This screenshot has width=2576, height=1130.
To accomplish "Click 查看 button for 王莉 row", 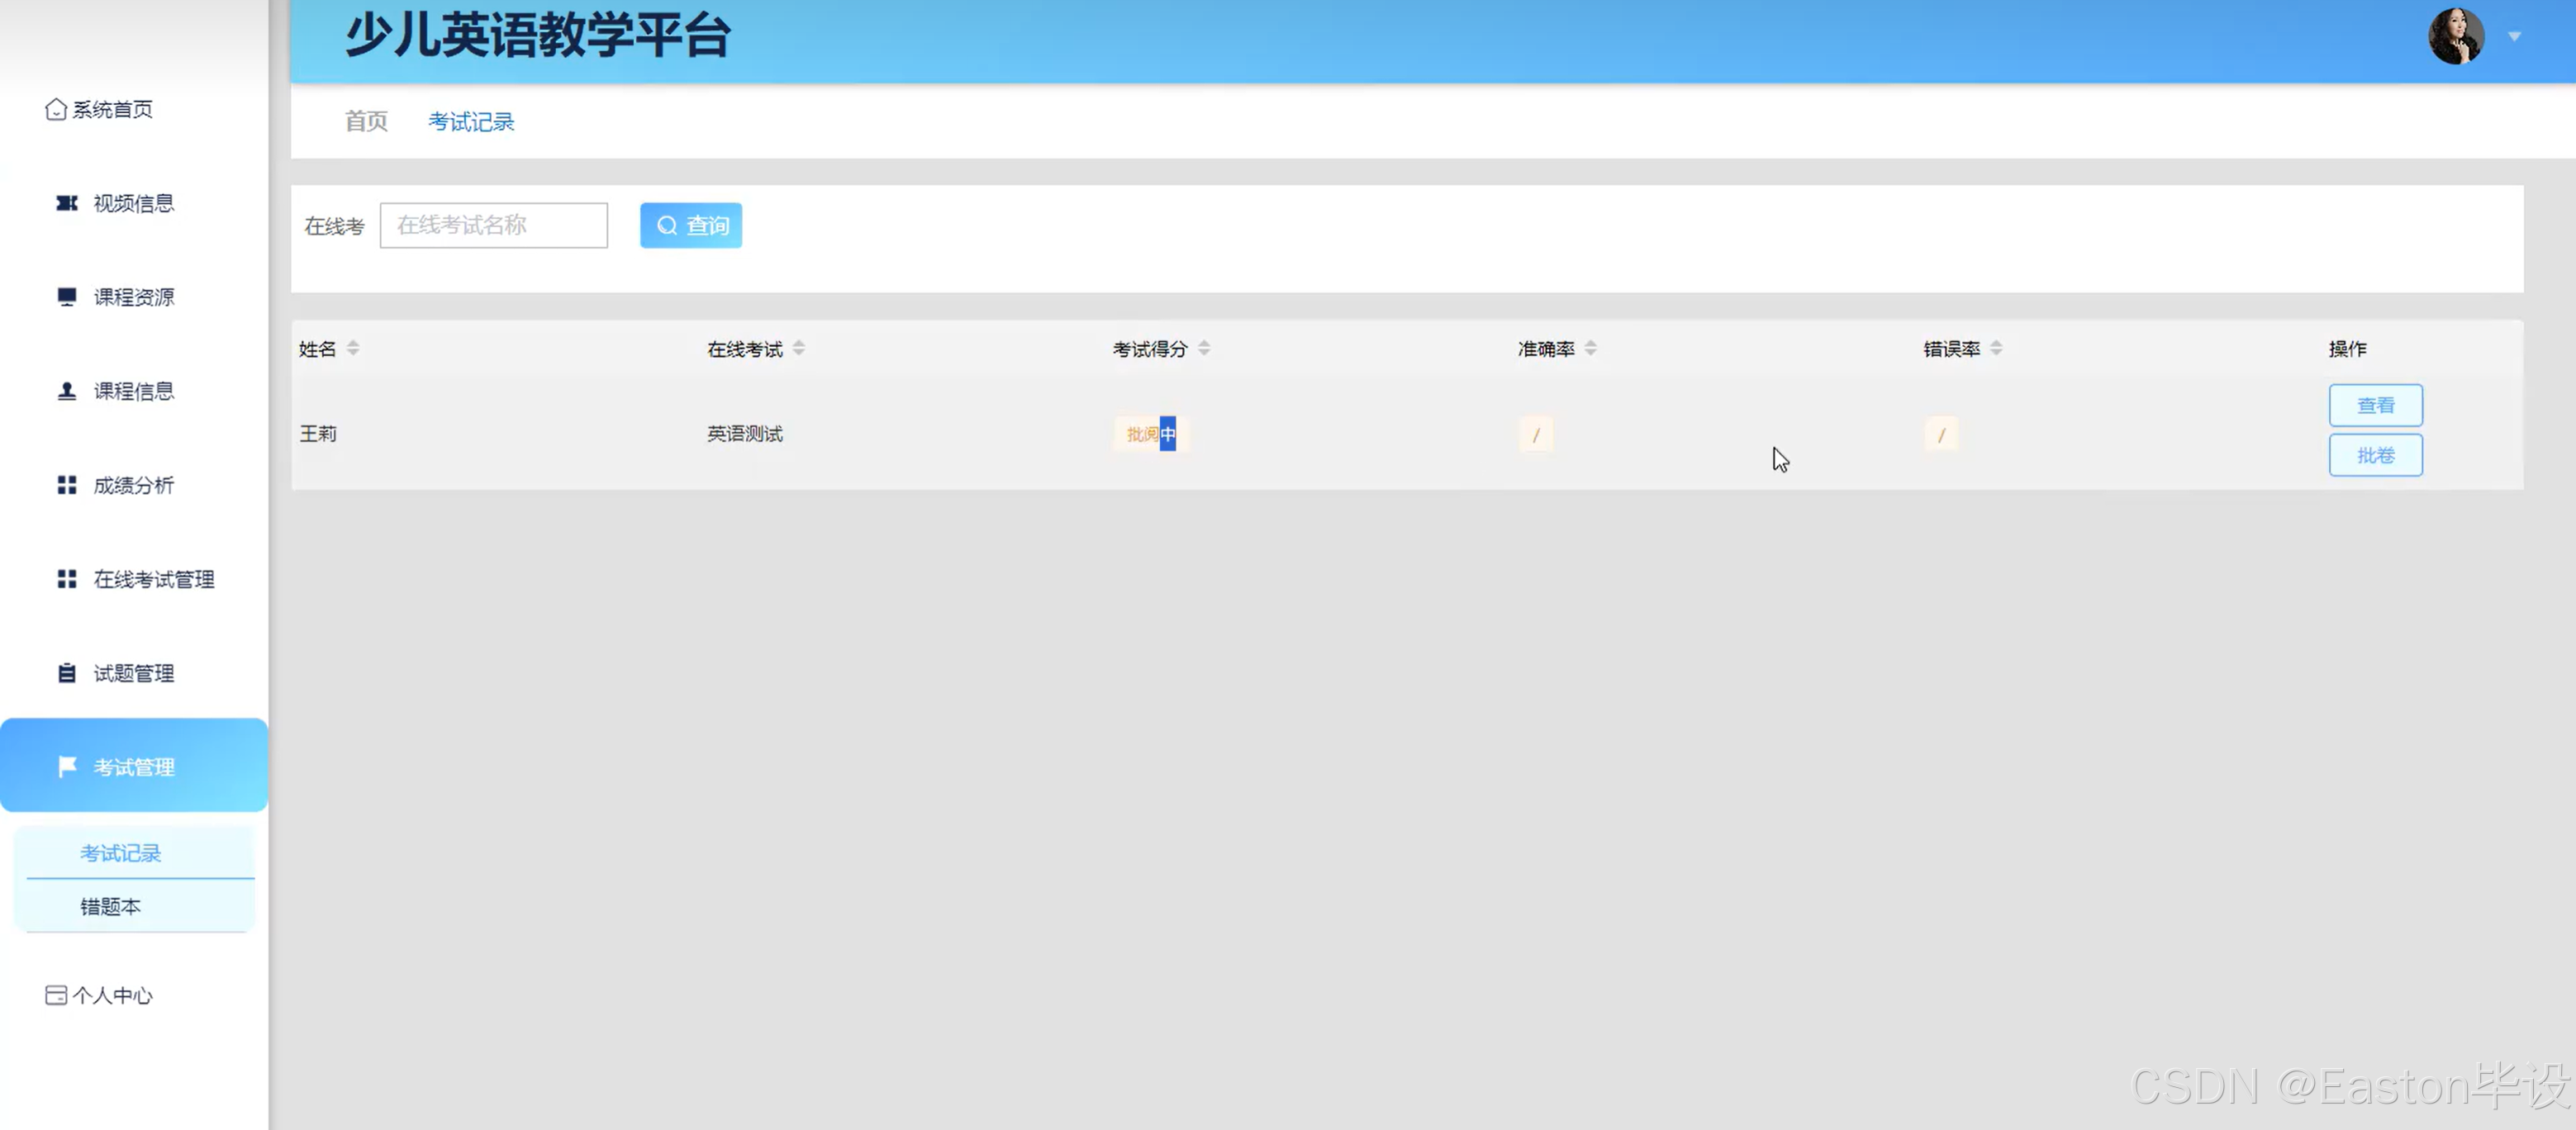I will coord(2375,405).
